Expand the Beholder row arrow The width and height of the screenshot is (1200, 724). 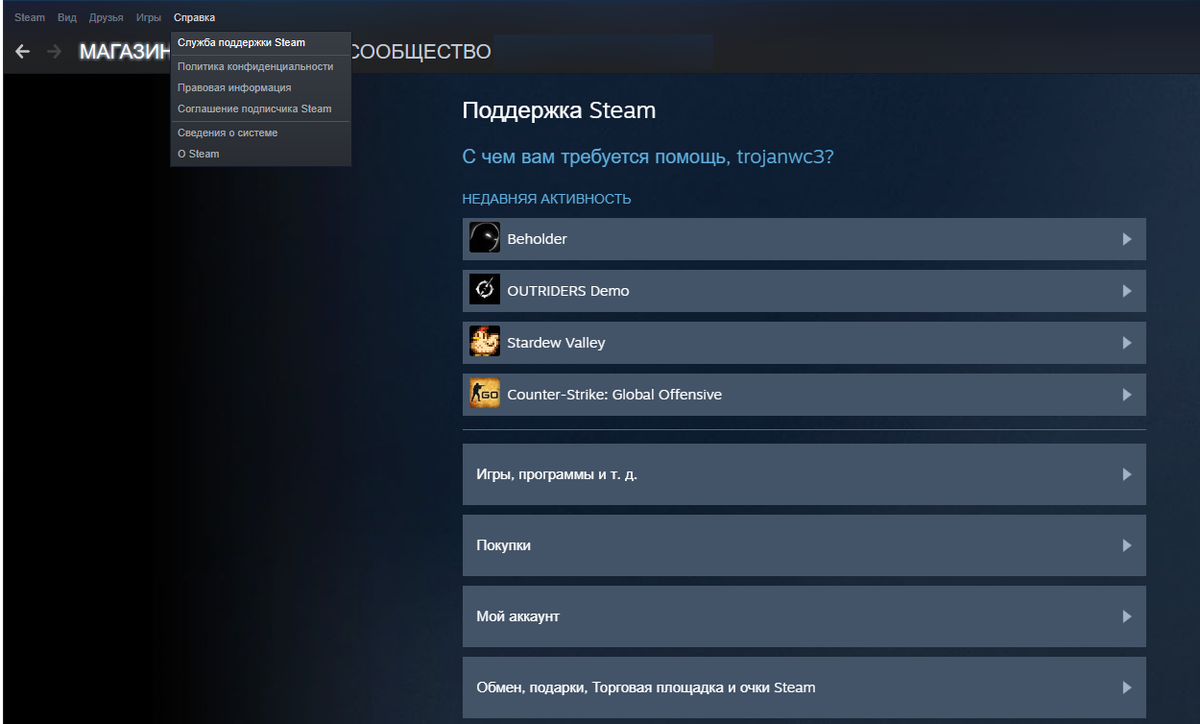[x=1127, y=239]
